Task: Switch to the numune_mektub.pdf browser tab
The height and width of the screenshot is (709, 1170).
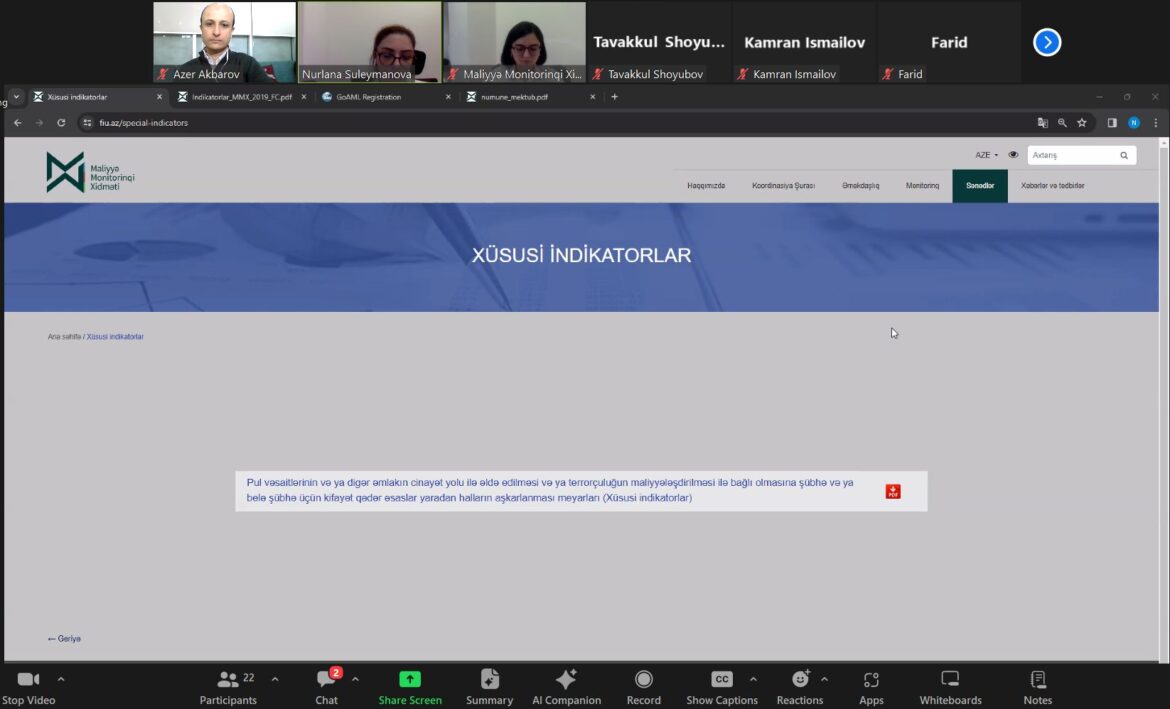Action: 515,97
